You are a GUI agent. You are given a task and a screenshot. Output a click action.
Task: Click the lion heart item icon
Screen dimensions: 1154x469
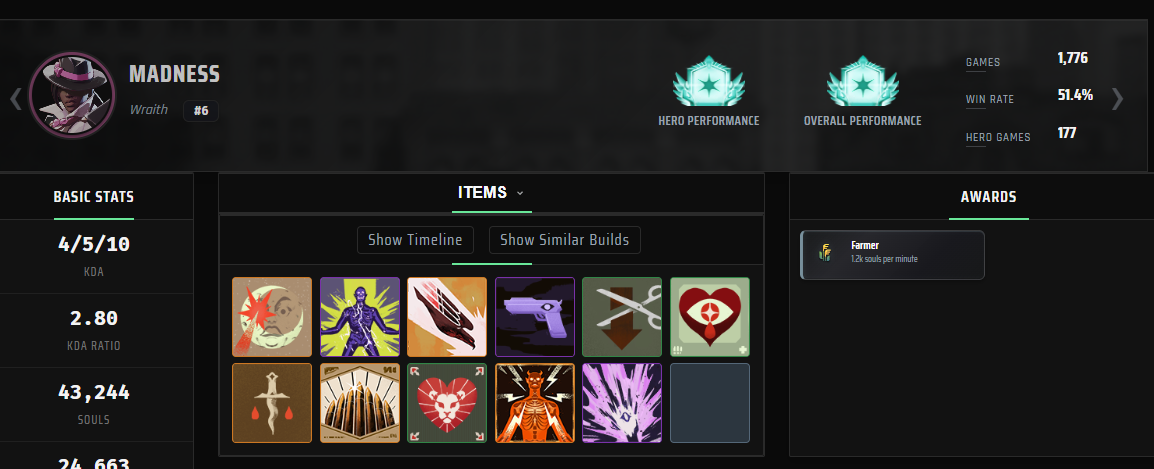click(x=447, y=403)
